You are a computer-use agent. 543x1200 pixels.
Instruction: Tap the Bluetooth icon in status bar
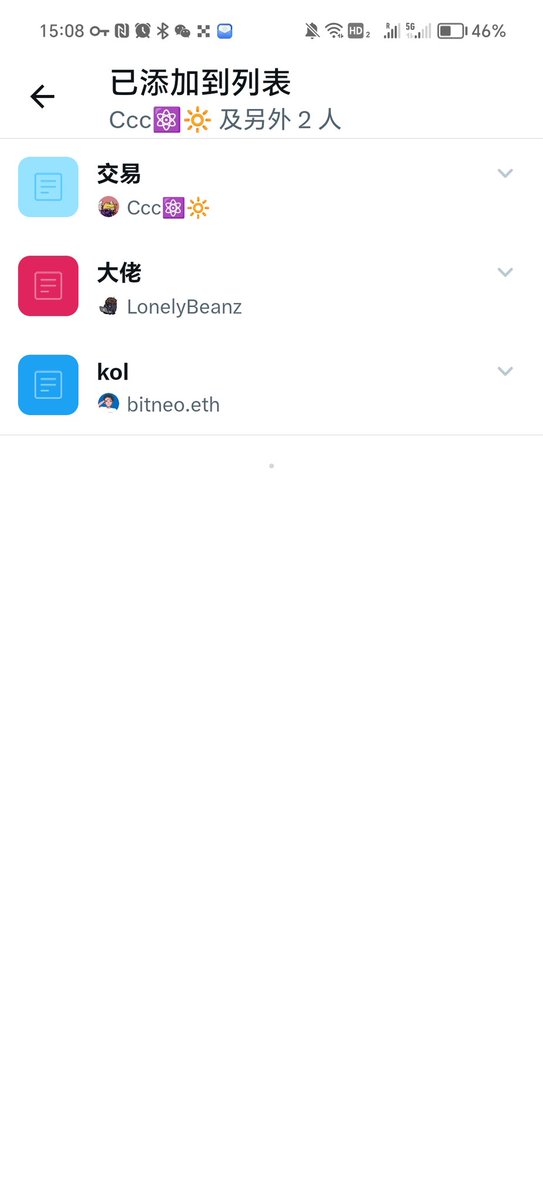162,31
